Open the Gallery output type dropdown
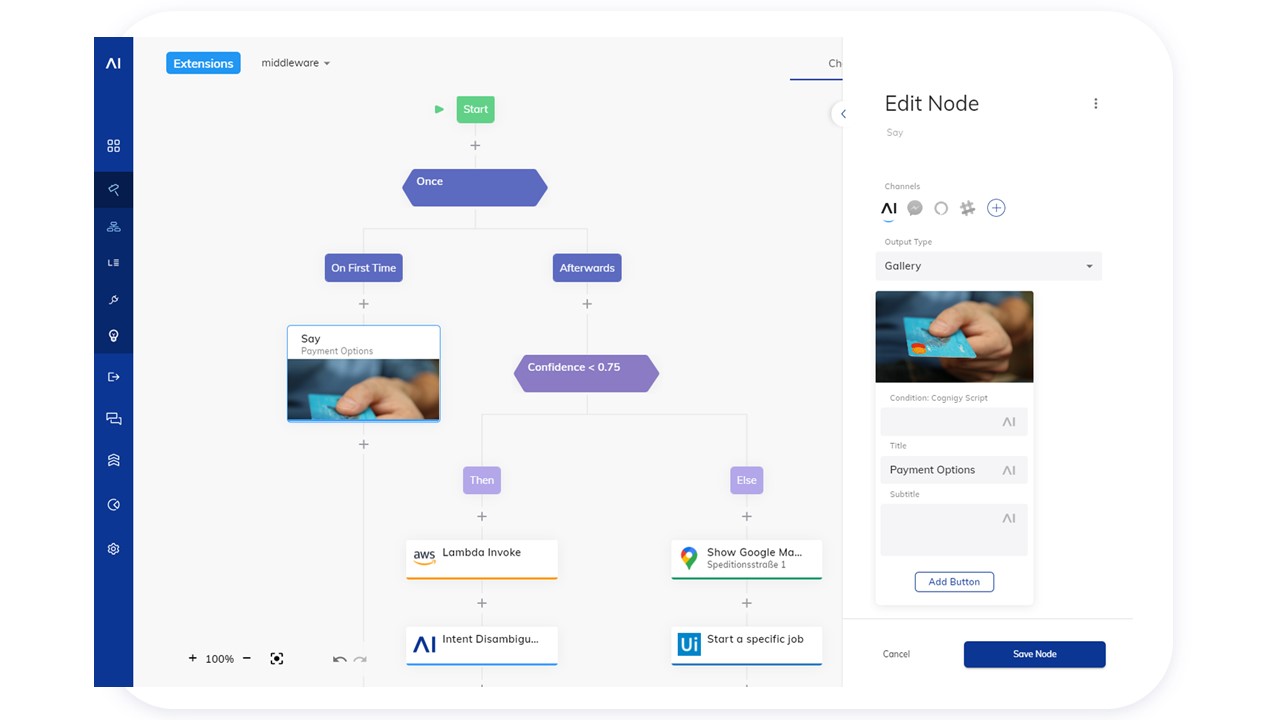This screenshot has width=1280, height=720. pyautogui.click(x=988, y=266)
